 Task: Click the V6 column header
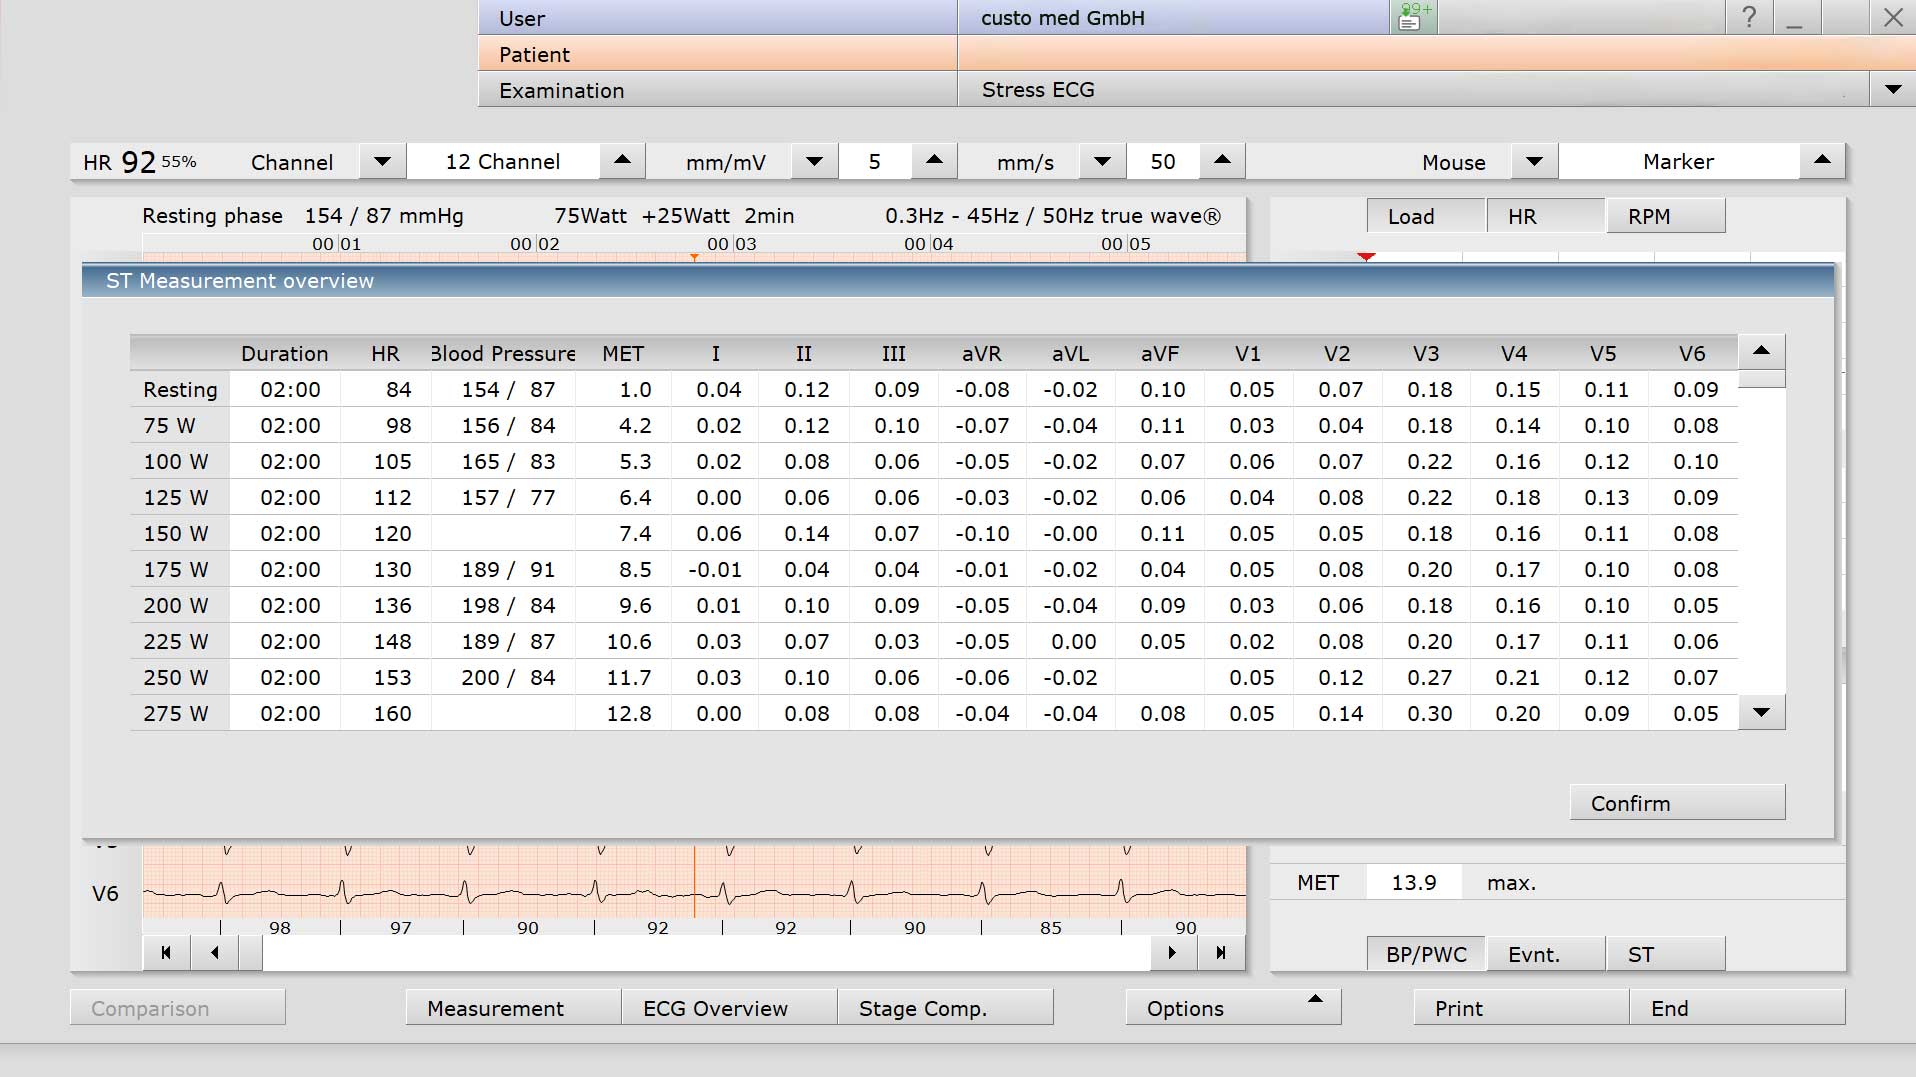point(1692,353)
